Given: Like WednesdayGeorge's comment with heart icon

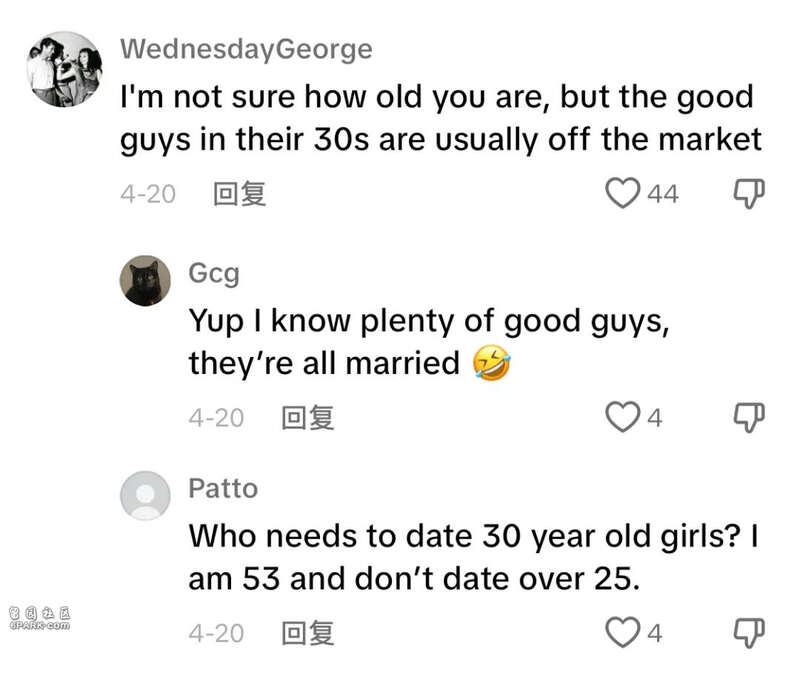Looking at the screenshot, I should (622, 193).
